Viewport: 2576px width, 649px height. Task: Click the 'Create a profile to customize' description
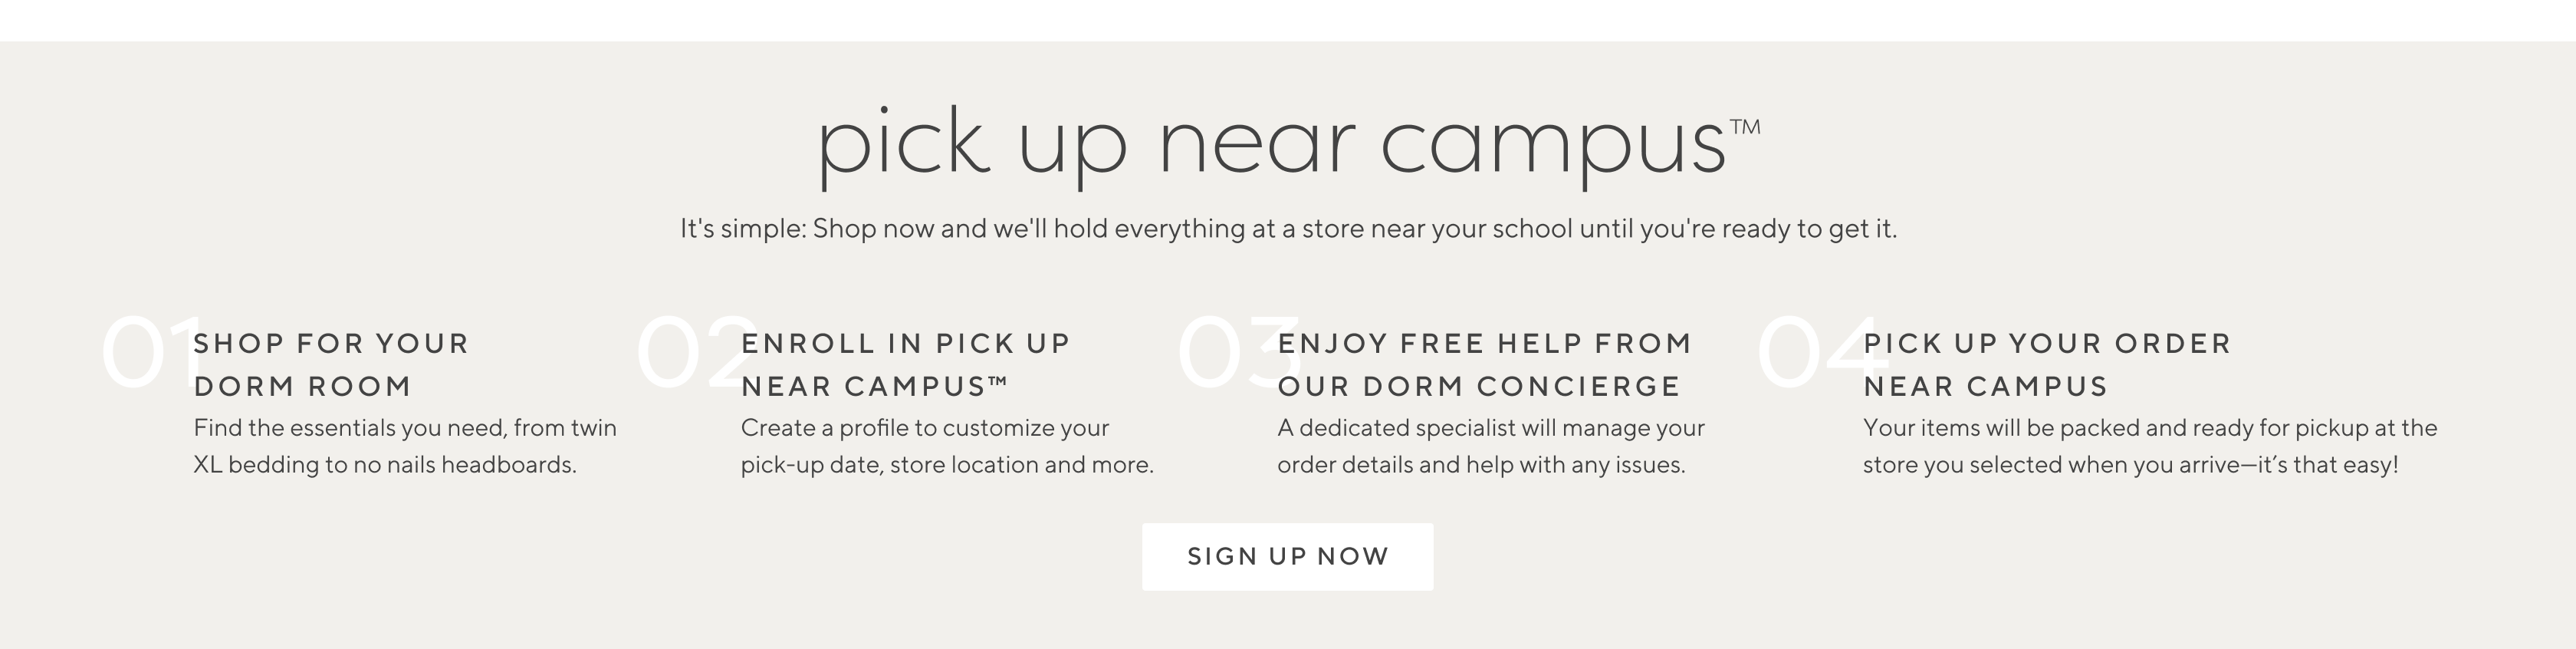(x=924, y=428)
